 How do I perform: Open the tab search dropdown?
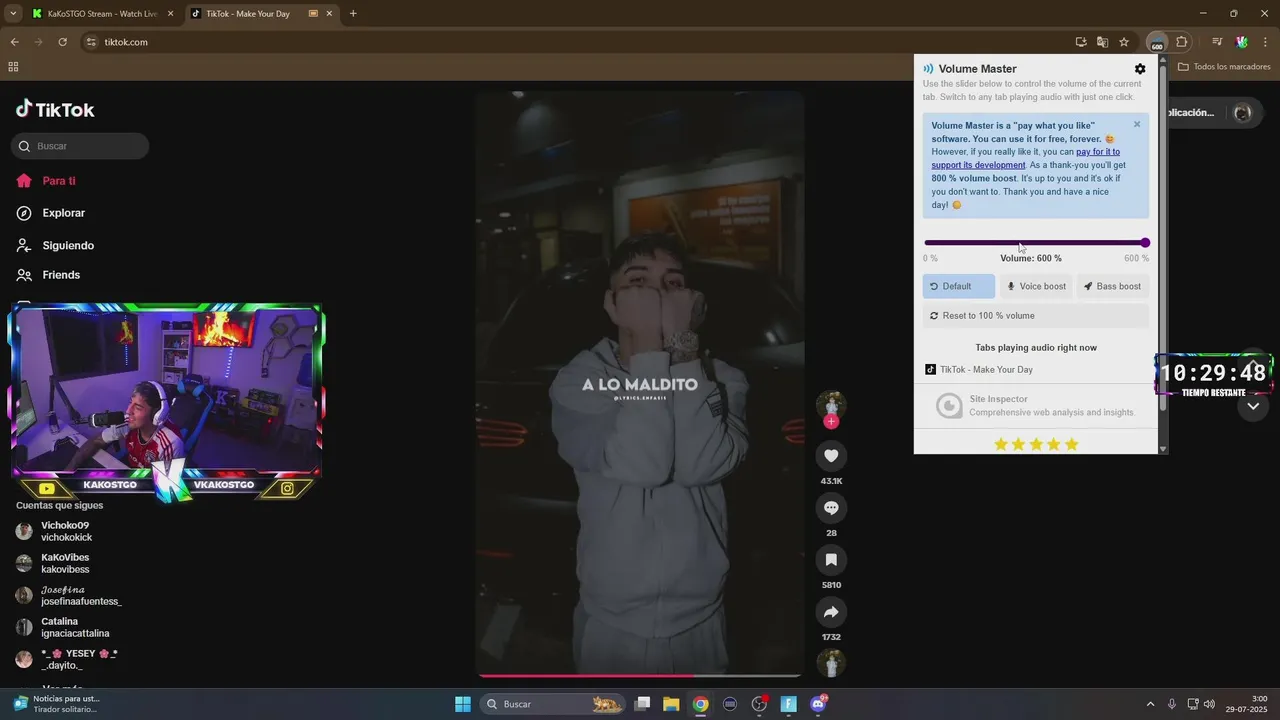[13, 14]
